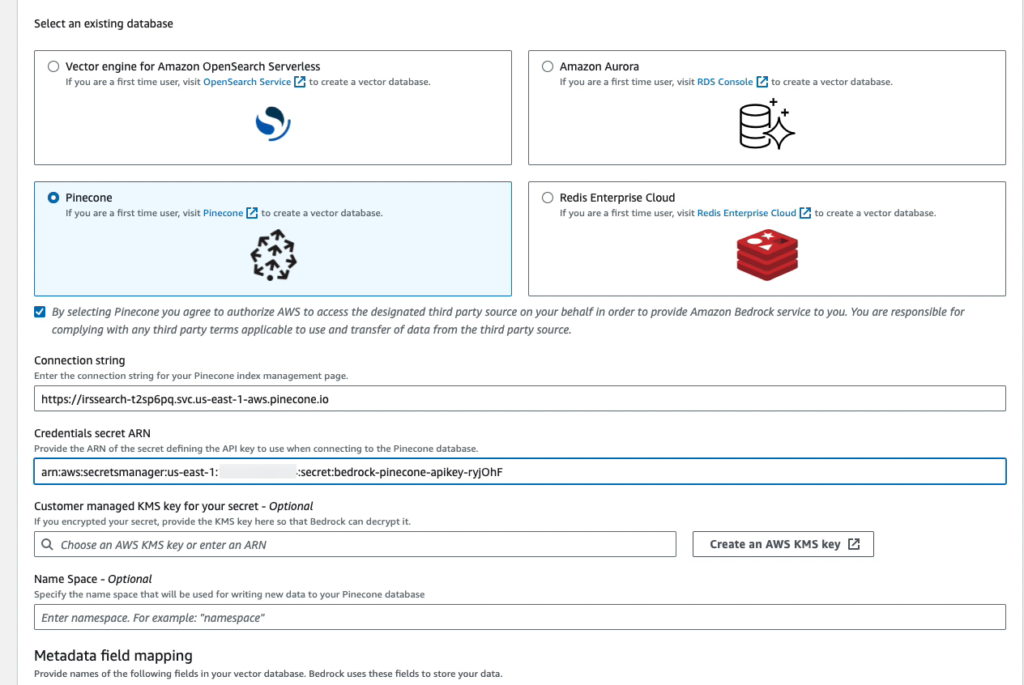Click Create an AWS KMS key button
Image resolution: width=1024 pixels, height=685 pixels.
(783, 545)
